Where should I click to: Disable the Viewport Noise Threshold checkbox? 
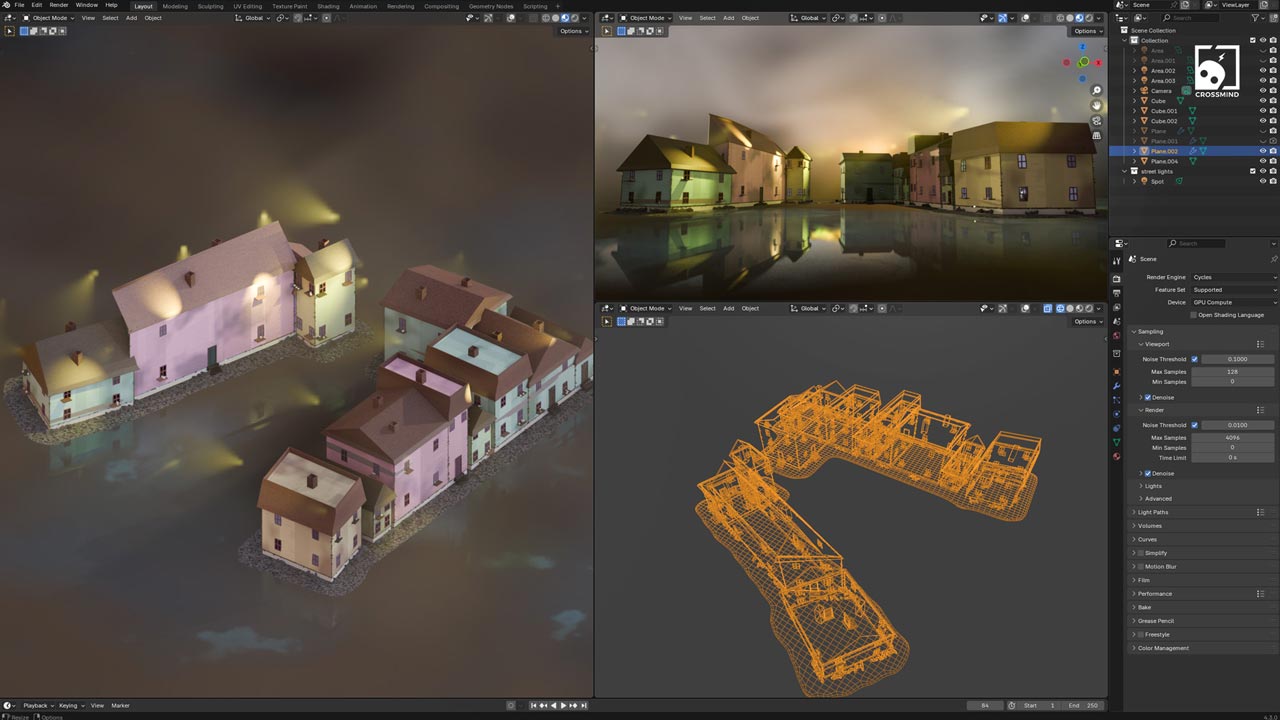click(x=1194, y=359)
